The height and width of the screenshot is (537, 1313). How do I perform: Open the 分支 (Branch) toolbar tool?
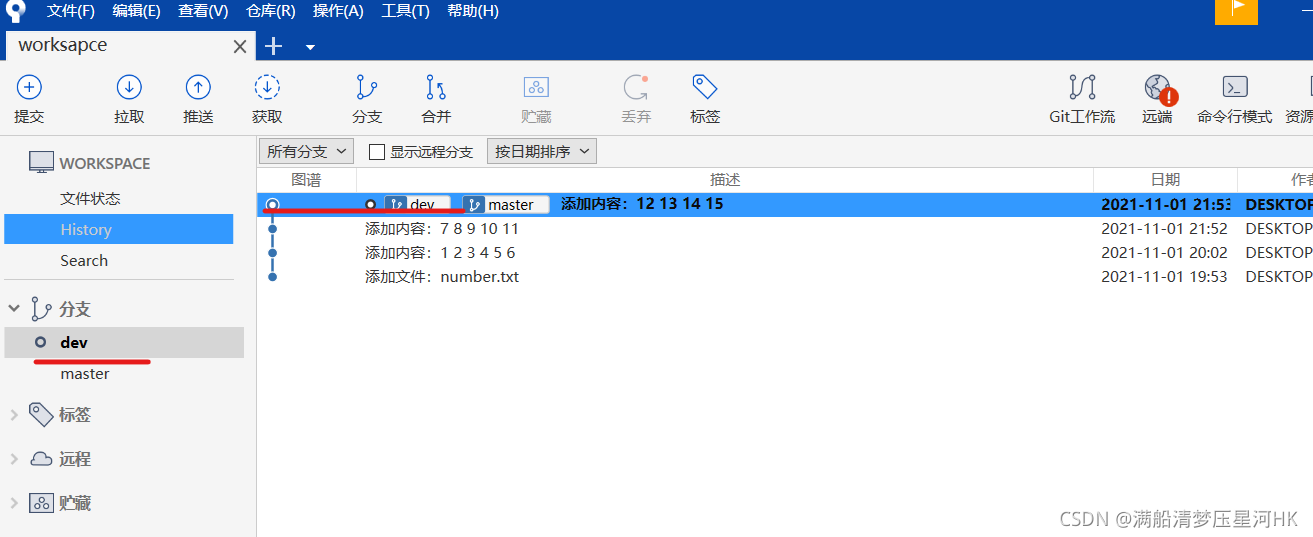coord(367,87)
